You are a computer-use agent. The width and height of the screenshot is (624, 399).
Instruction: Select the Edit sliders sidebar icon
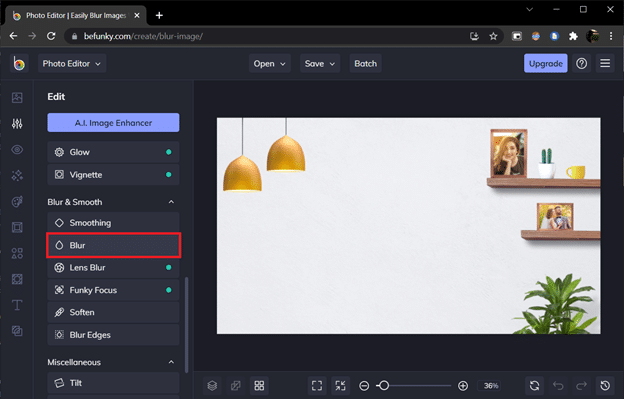(x=17, y=124)
